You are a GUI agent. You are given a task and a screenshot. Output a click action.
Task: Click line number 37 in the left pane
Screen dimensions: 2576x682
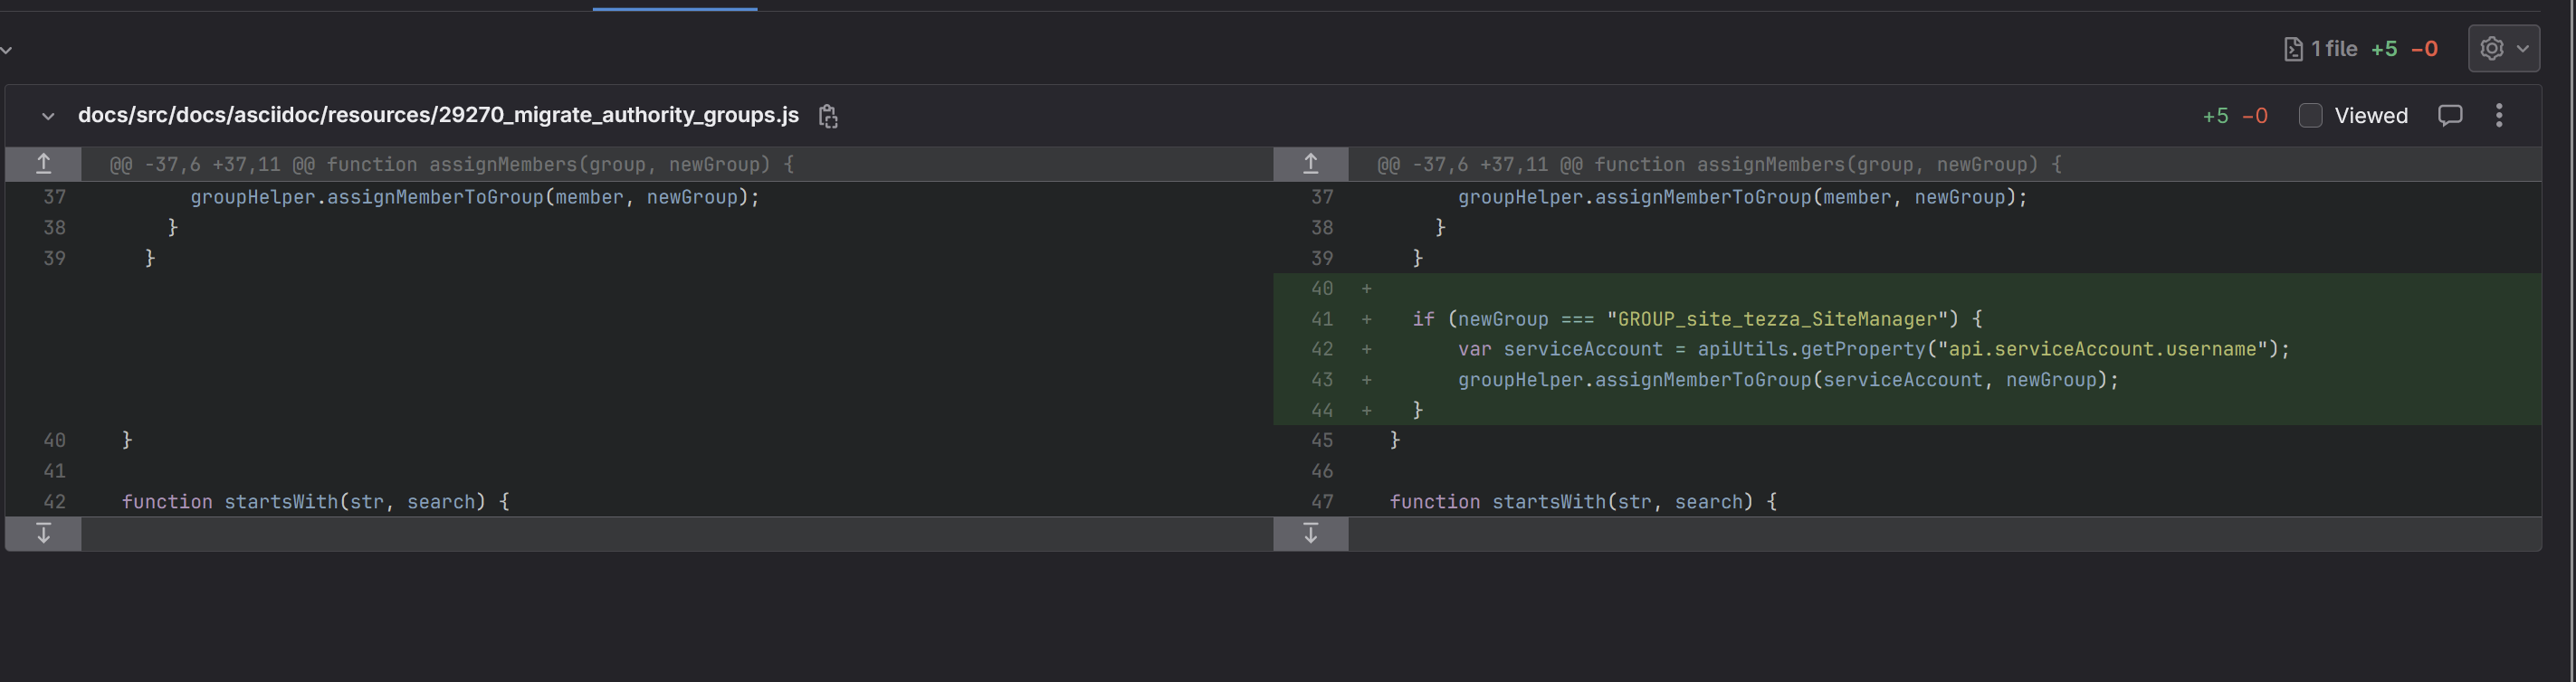54,197
